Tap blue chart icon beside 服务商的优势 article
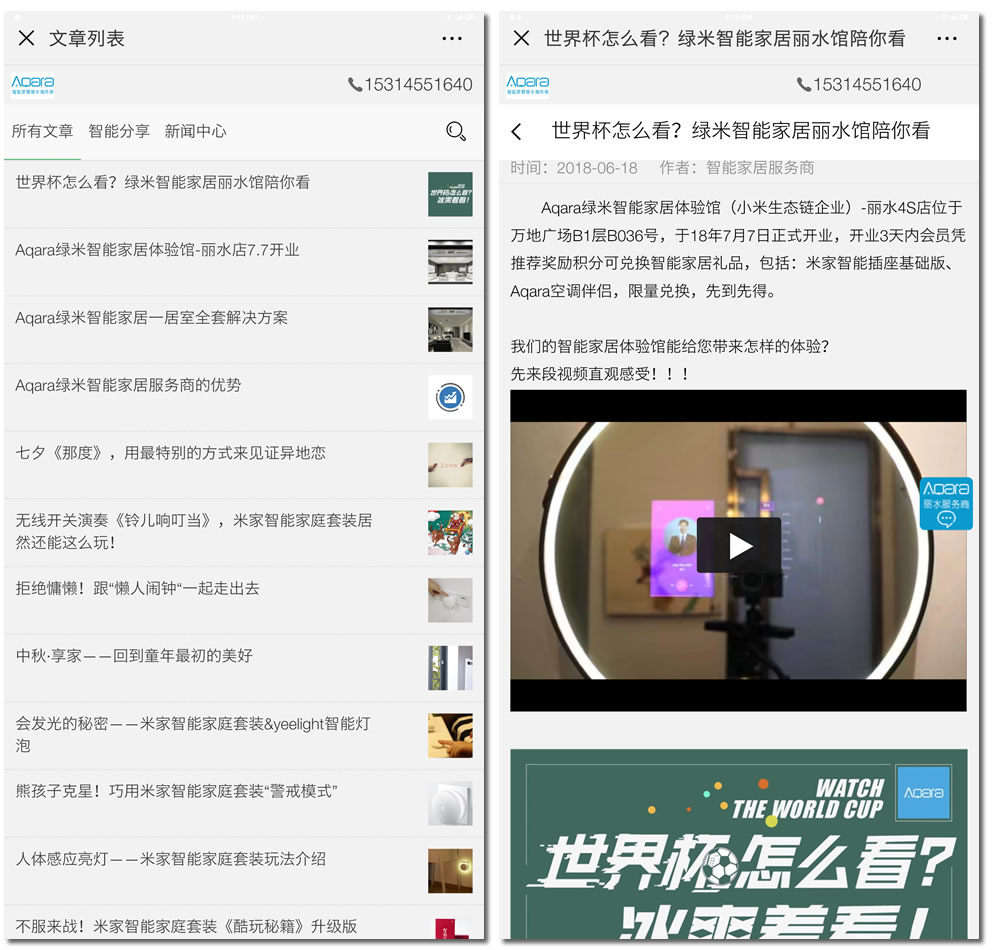 tap(450, 397)
